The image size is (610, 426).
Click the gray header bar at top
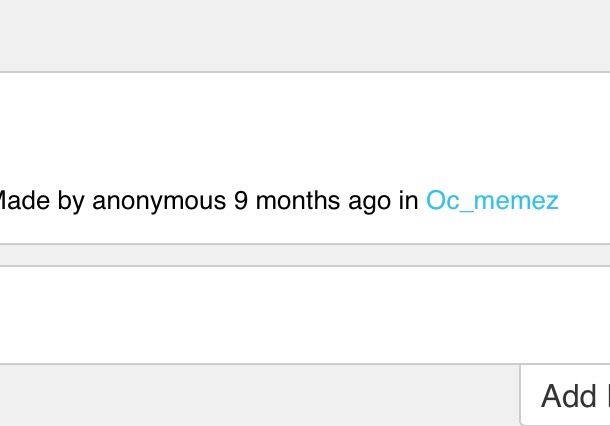coord(300,35)
